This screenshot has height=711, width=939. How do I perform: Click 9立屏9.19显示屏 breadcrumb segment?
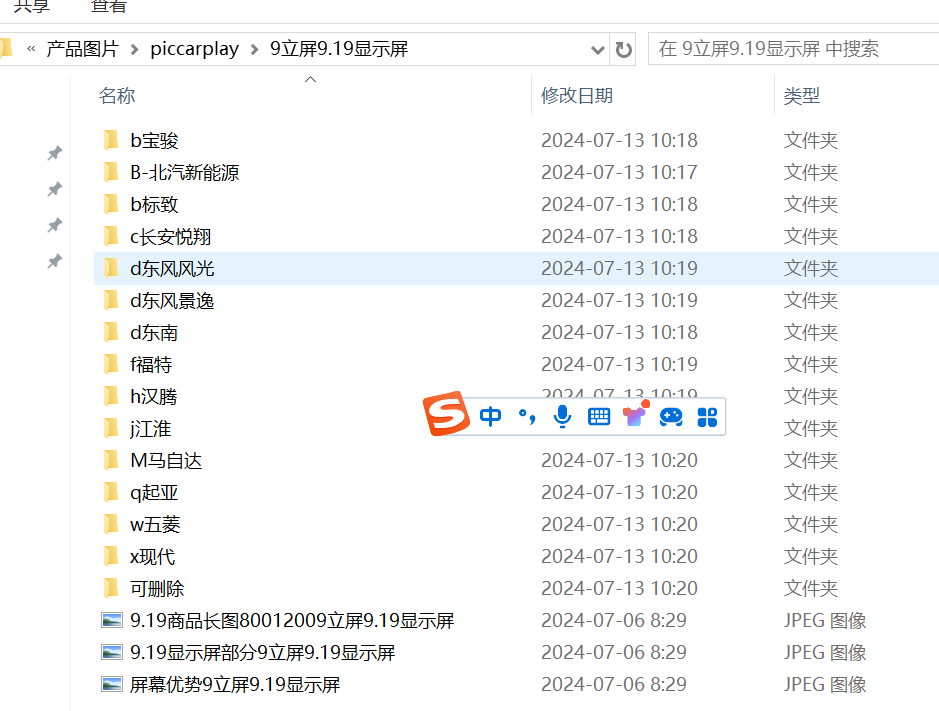pos(339,49)
